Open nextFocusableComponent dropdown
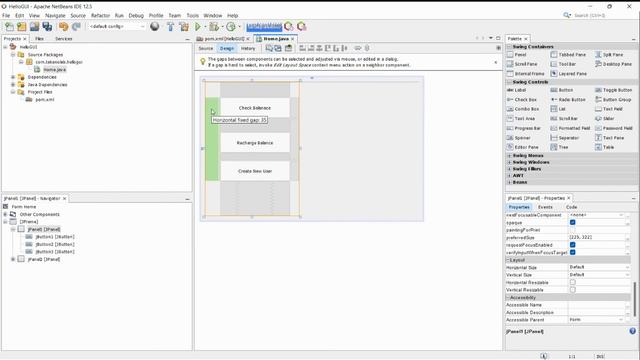The image size is (640, 360). [x=596, y=215]
